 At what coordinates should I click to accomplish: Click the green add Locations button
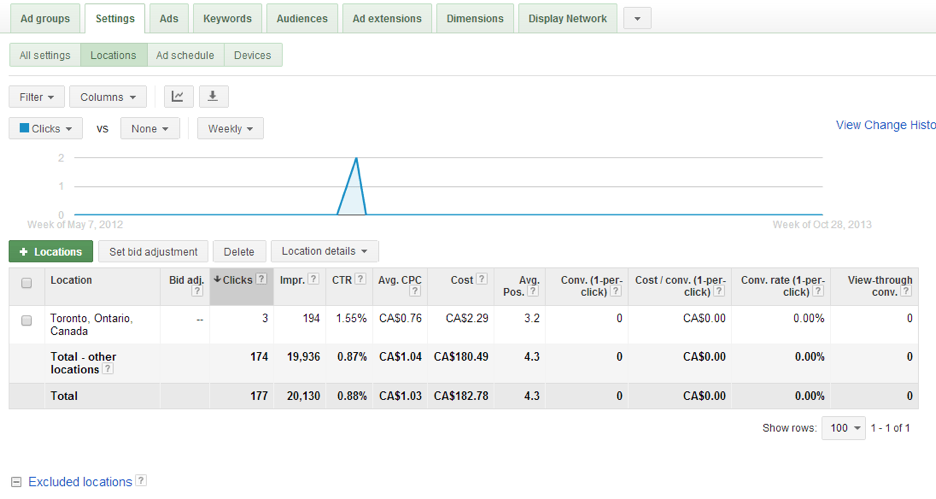click(x=51, y=252)
